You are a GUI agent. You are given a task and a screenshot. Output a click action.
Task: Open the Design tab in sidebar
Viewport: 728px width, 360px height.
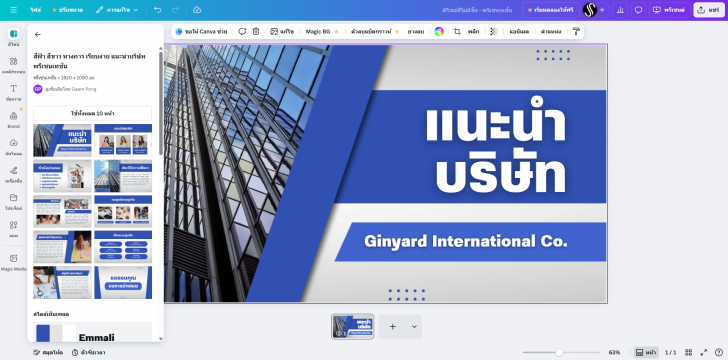(x=13, y=38)
